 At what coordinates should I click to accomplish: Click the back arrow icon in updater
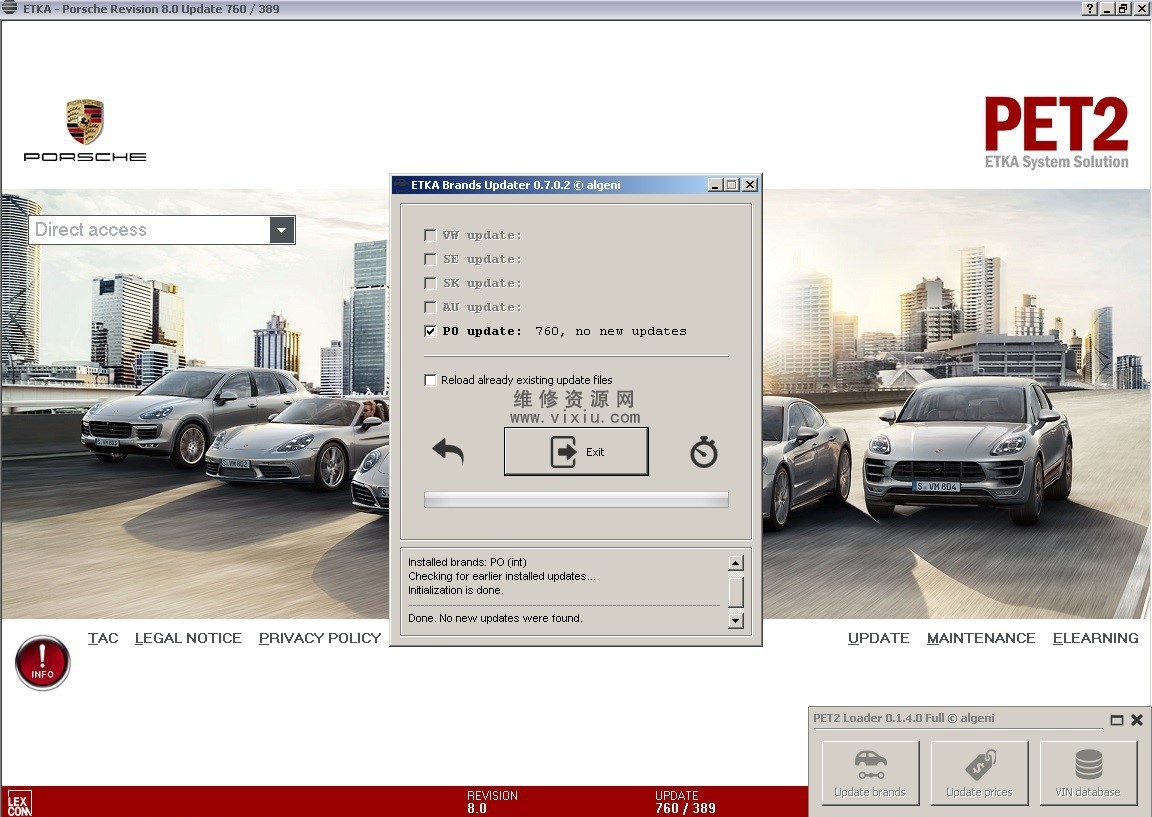coord(448,452)
